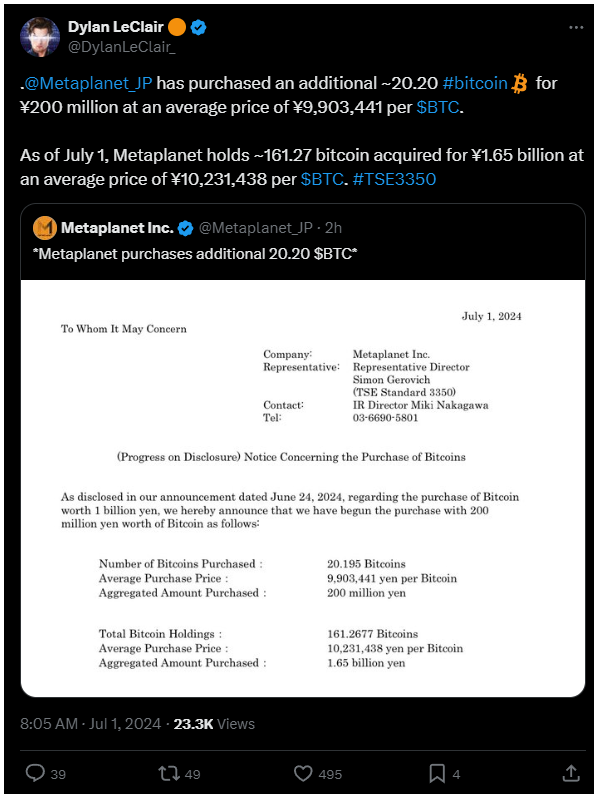
Task: Open the #TSE3350 hashtag link
Action: coord(394,179)
